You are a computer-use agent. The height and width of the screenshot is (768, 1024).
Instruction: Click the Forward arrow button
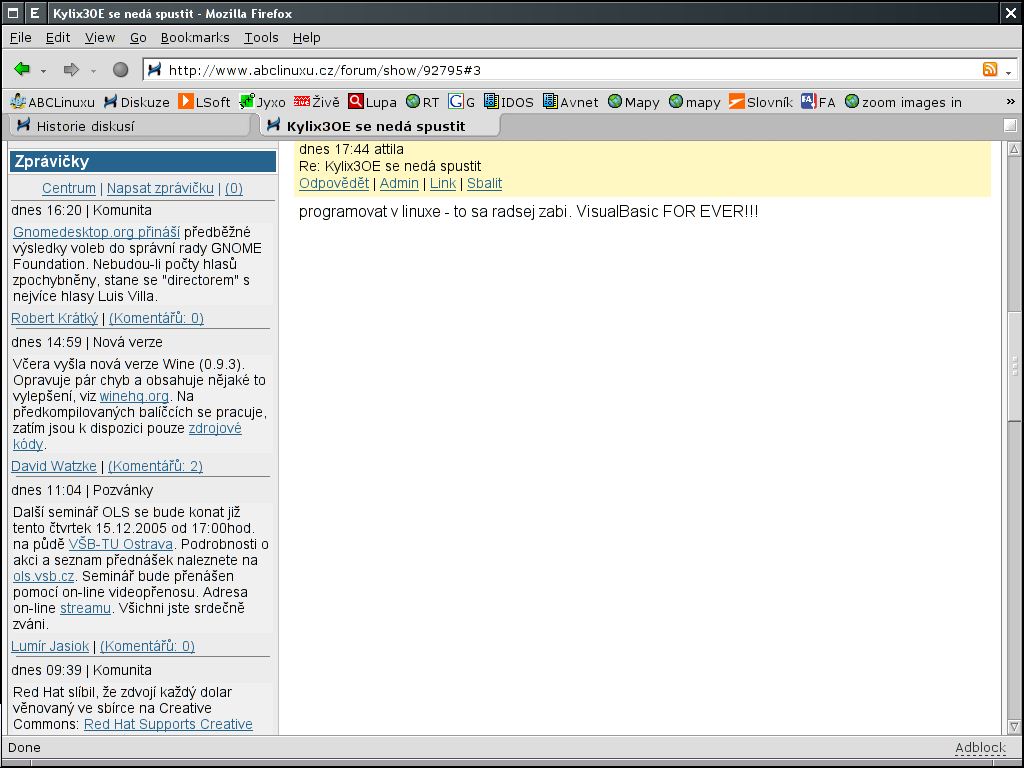71,69
